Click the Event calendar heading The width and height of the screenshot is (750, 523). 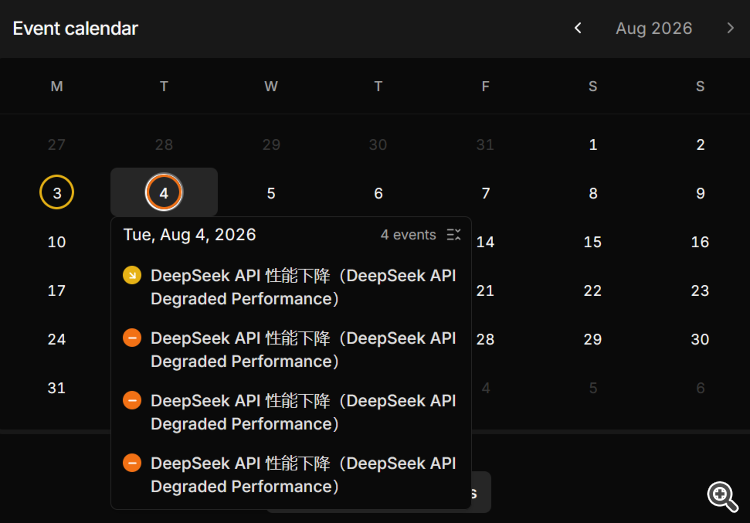click(x=75, y=28)
